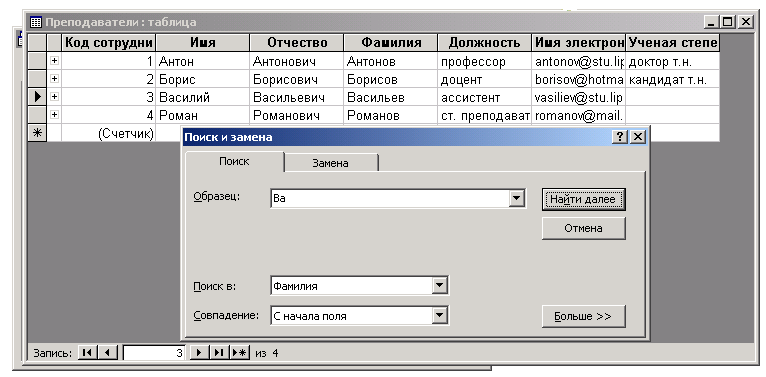
Task: Go to last record navigation button
Action: [x=219, y=353]
